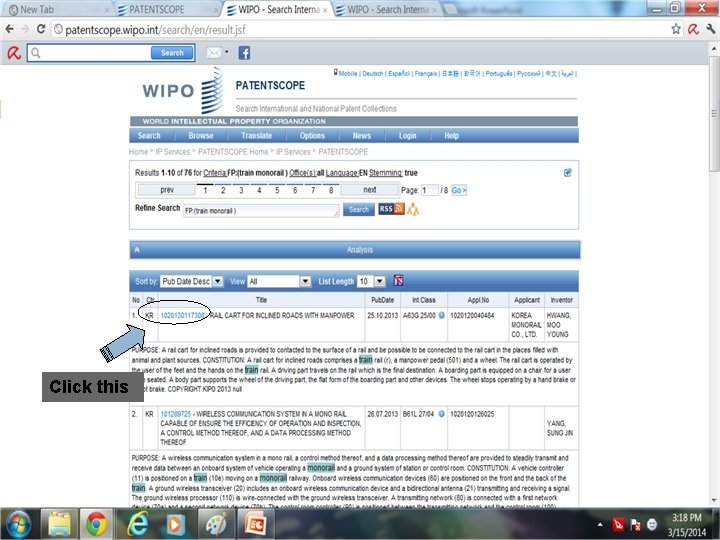Screen dimensions: 720x540
Task: Open the Sort by Pub Date Desc dropdown
Action: (191, 281)
